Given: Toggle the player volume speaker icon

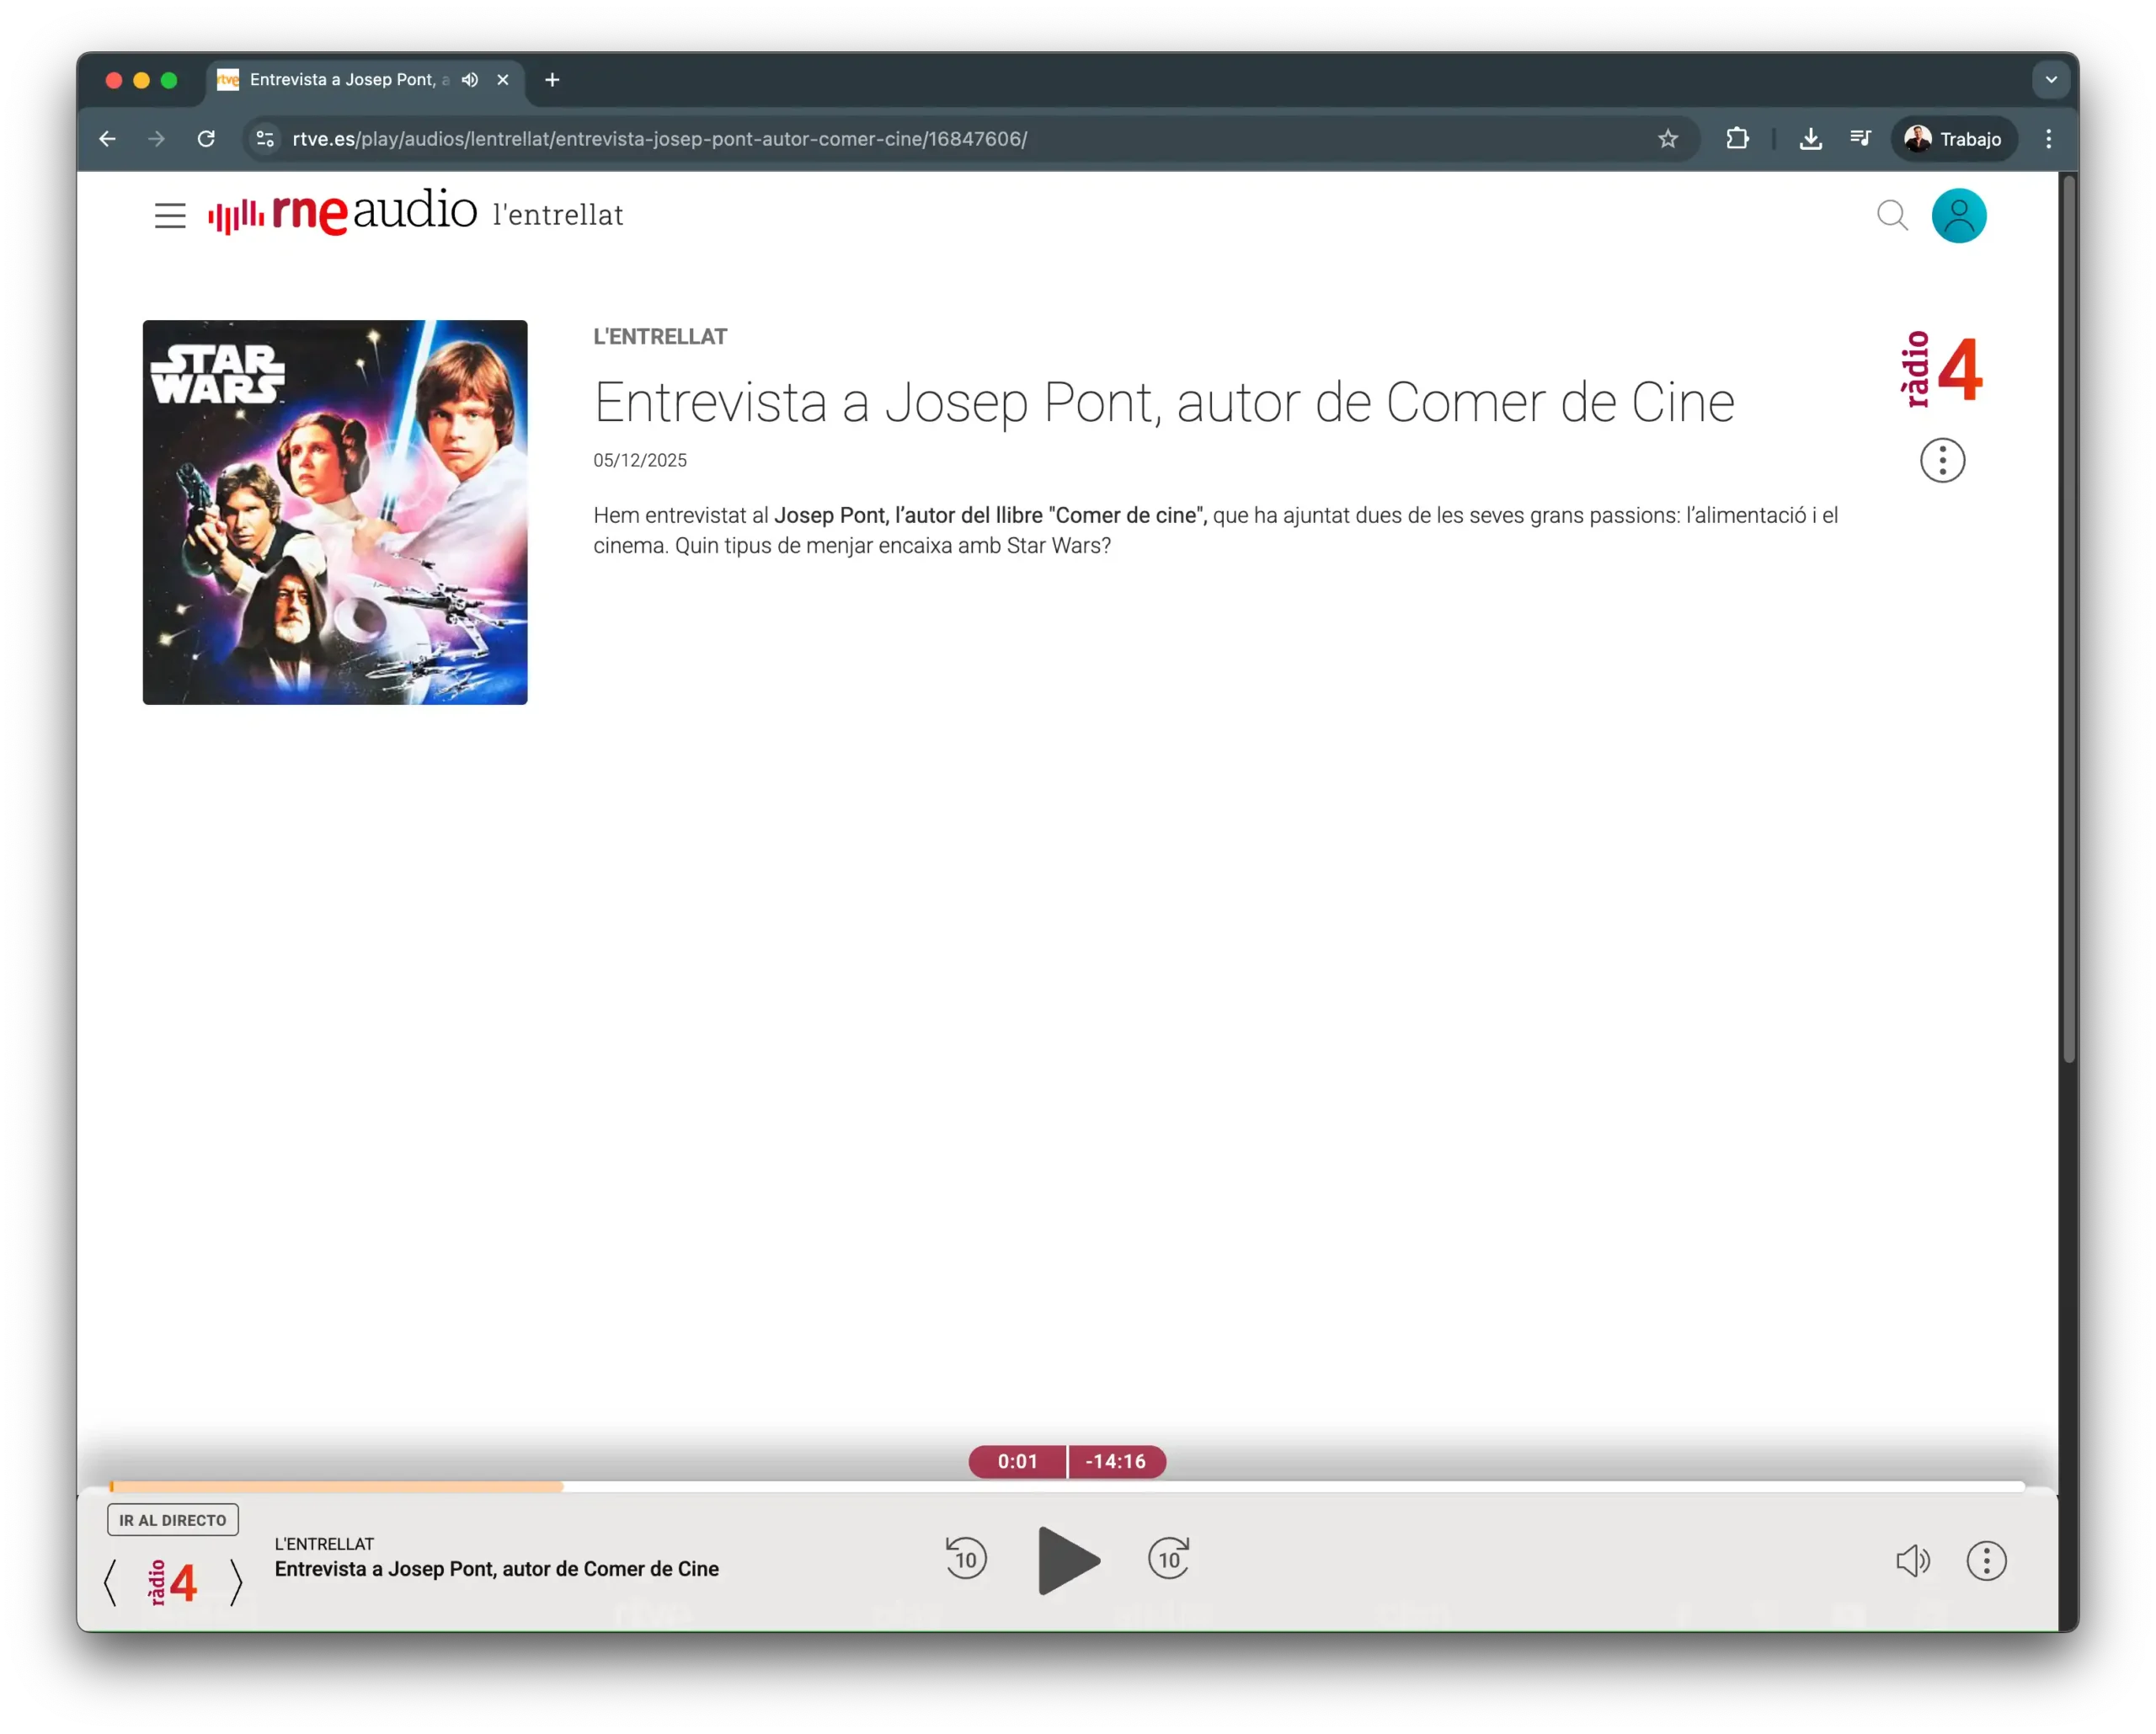Looking at the screenshot, I should click(1912, 1561).
